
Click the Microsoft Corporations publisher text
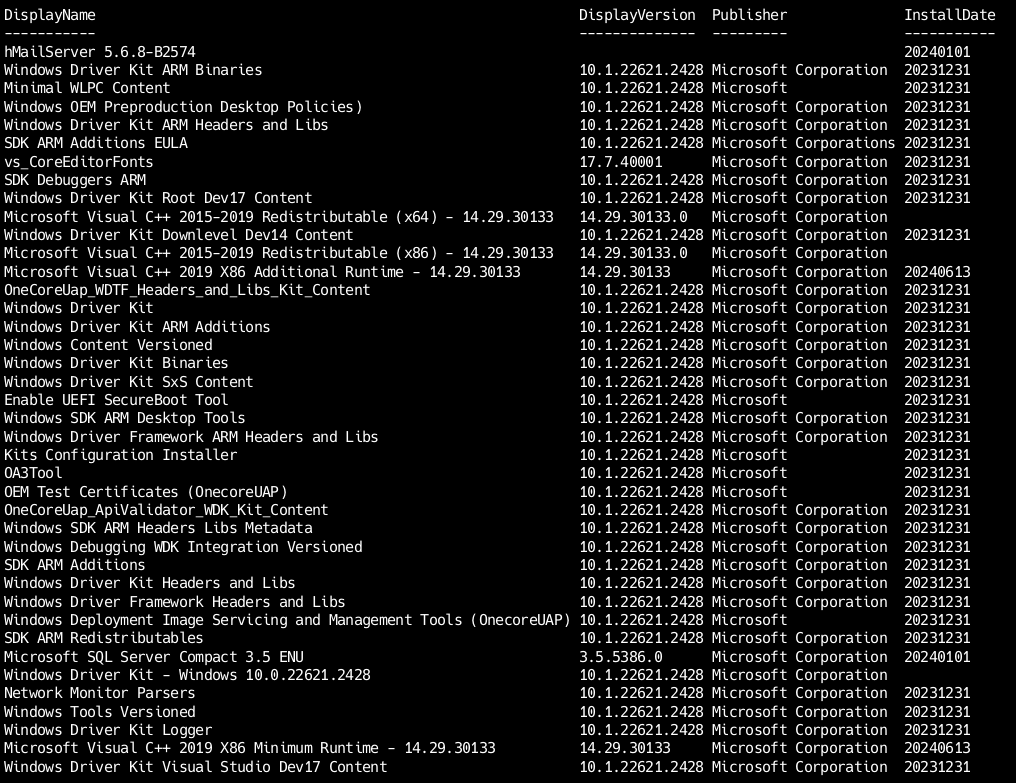(803, 143)
